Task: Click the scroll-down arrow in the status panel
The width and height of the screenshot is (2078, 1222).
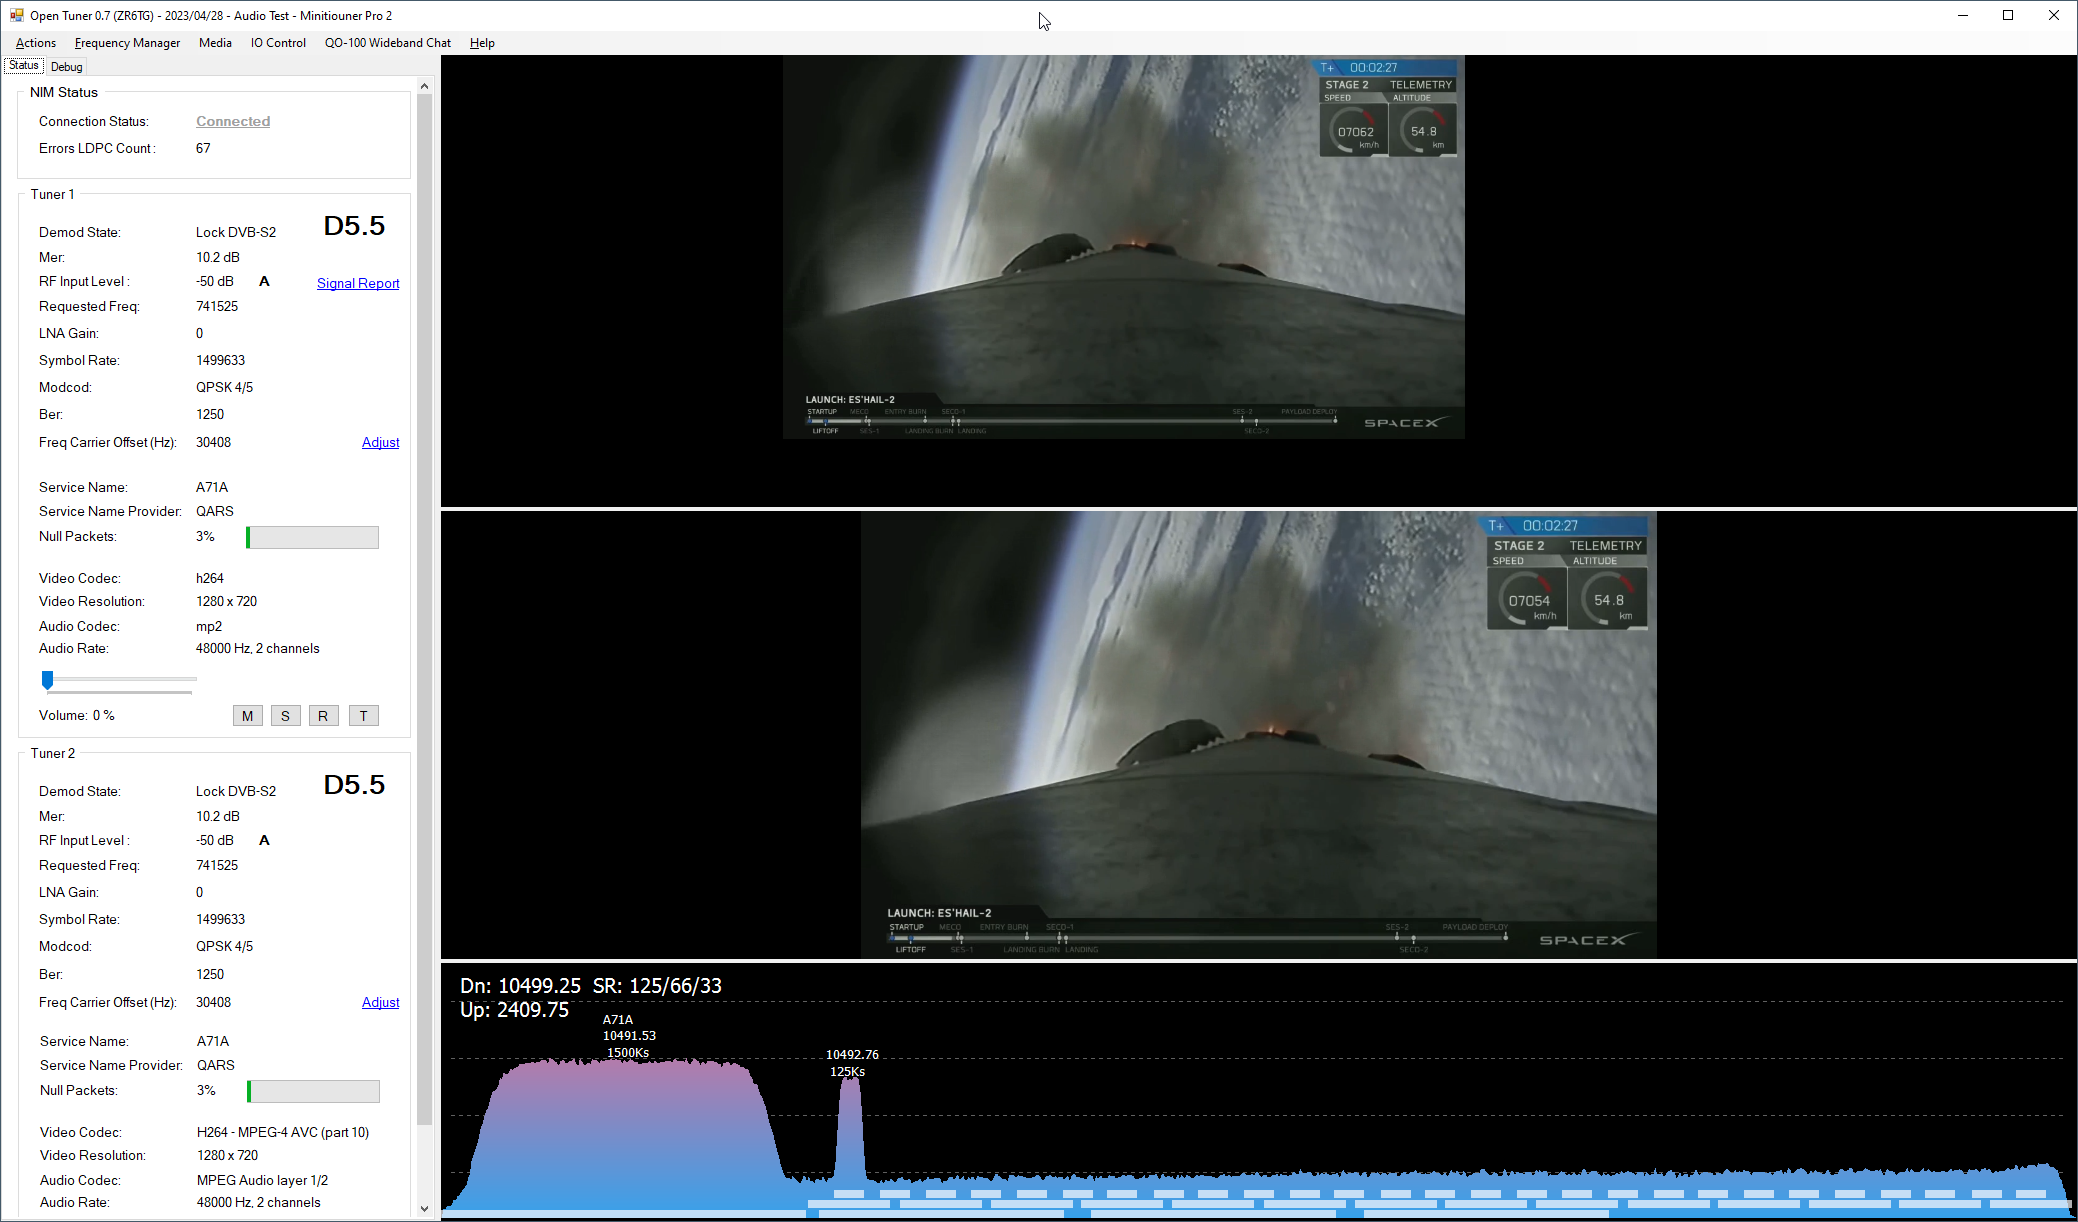Action: pos(424,1208)
